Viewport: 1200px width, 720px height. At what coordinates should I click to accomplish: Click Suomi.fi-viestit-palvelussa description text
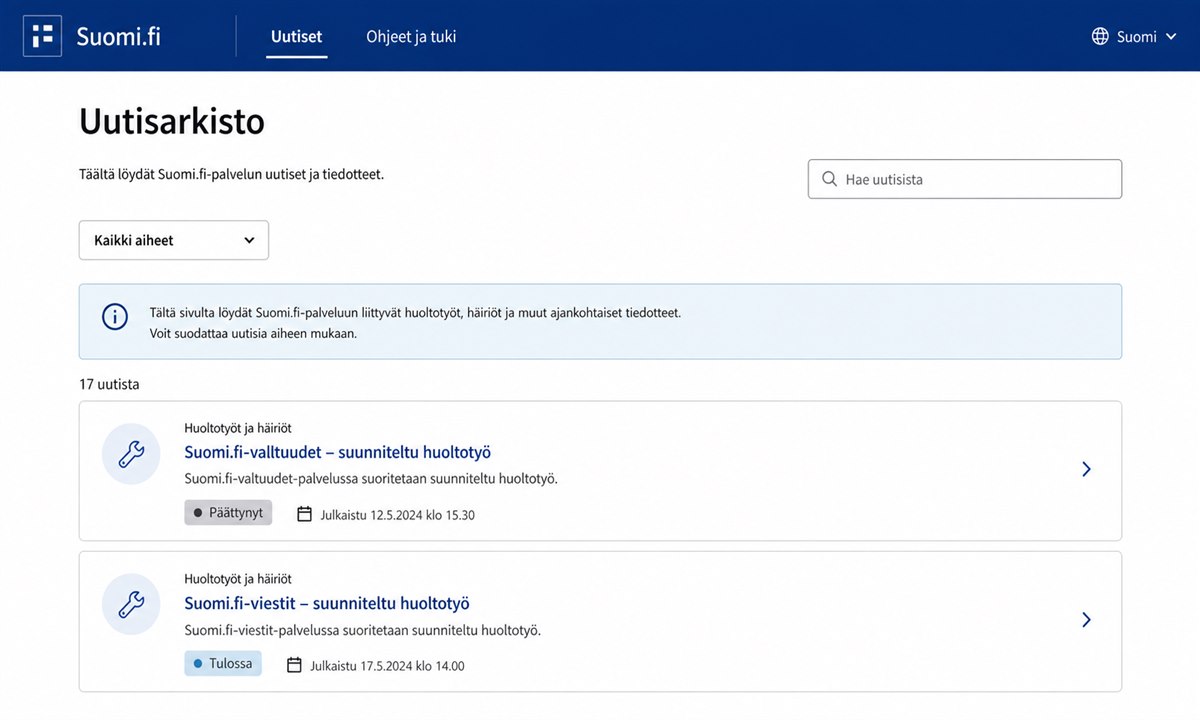(x=363, y=630)
